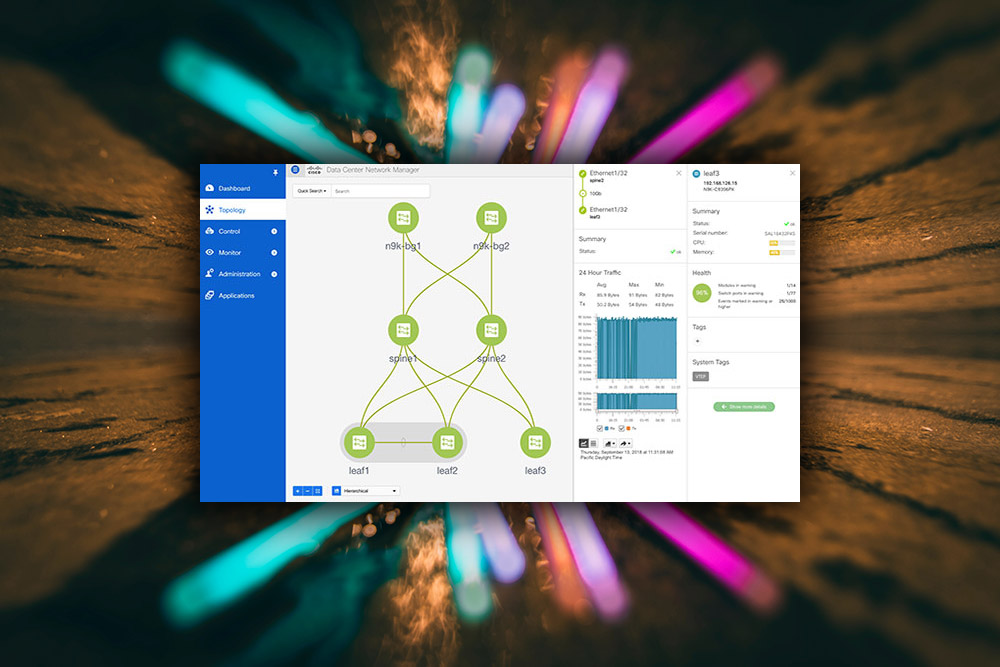The image size is (1000, 667).
Task: Click the n9k-bg2 switch icon
Action: coord(490,216)
